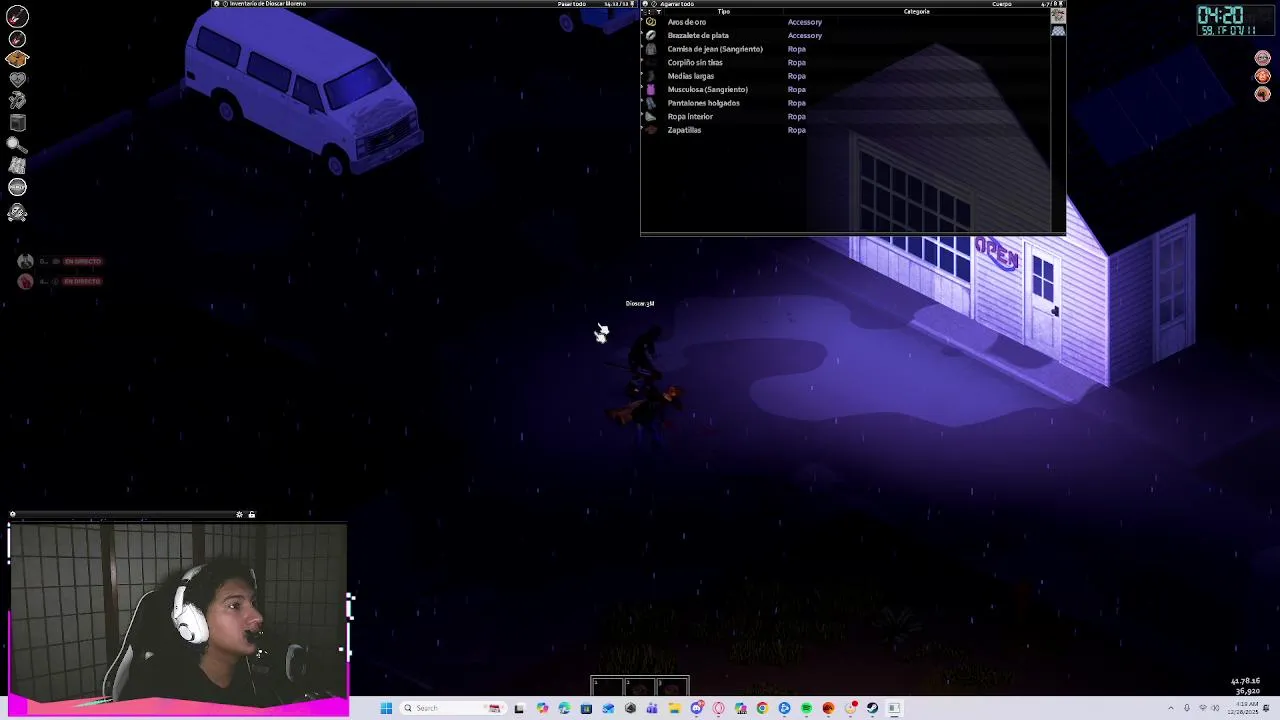Select the primary weapon slot icon

point(17,17)
